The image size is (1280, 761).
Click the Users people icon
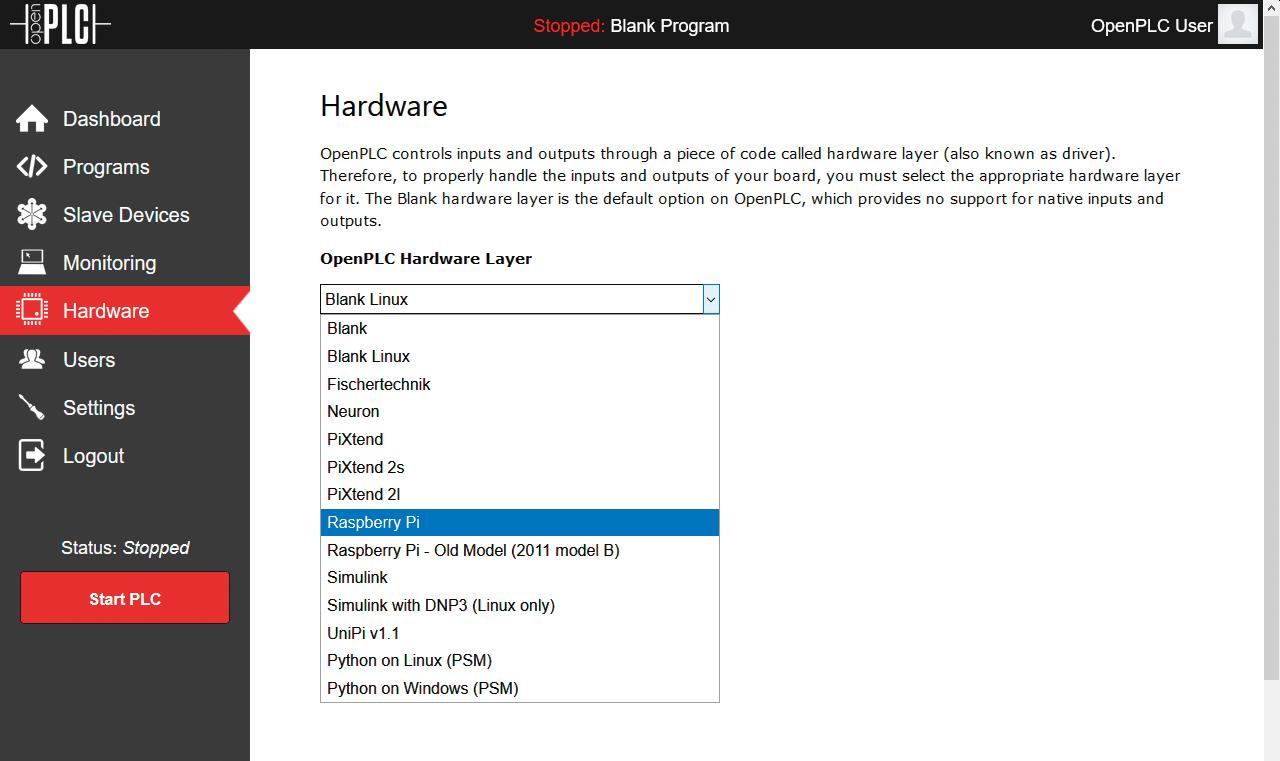tap(32, 359)
